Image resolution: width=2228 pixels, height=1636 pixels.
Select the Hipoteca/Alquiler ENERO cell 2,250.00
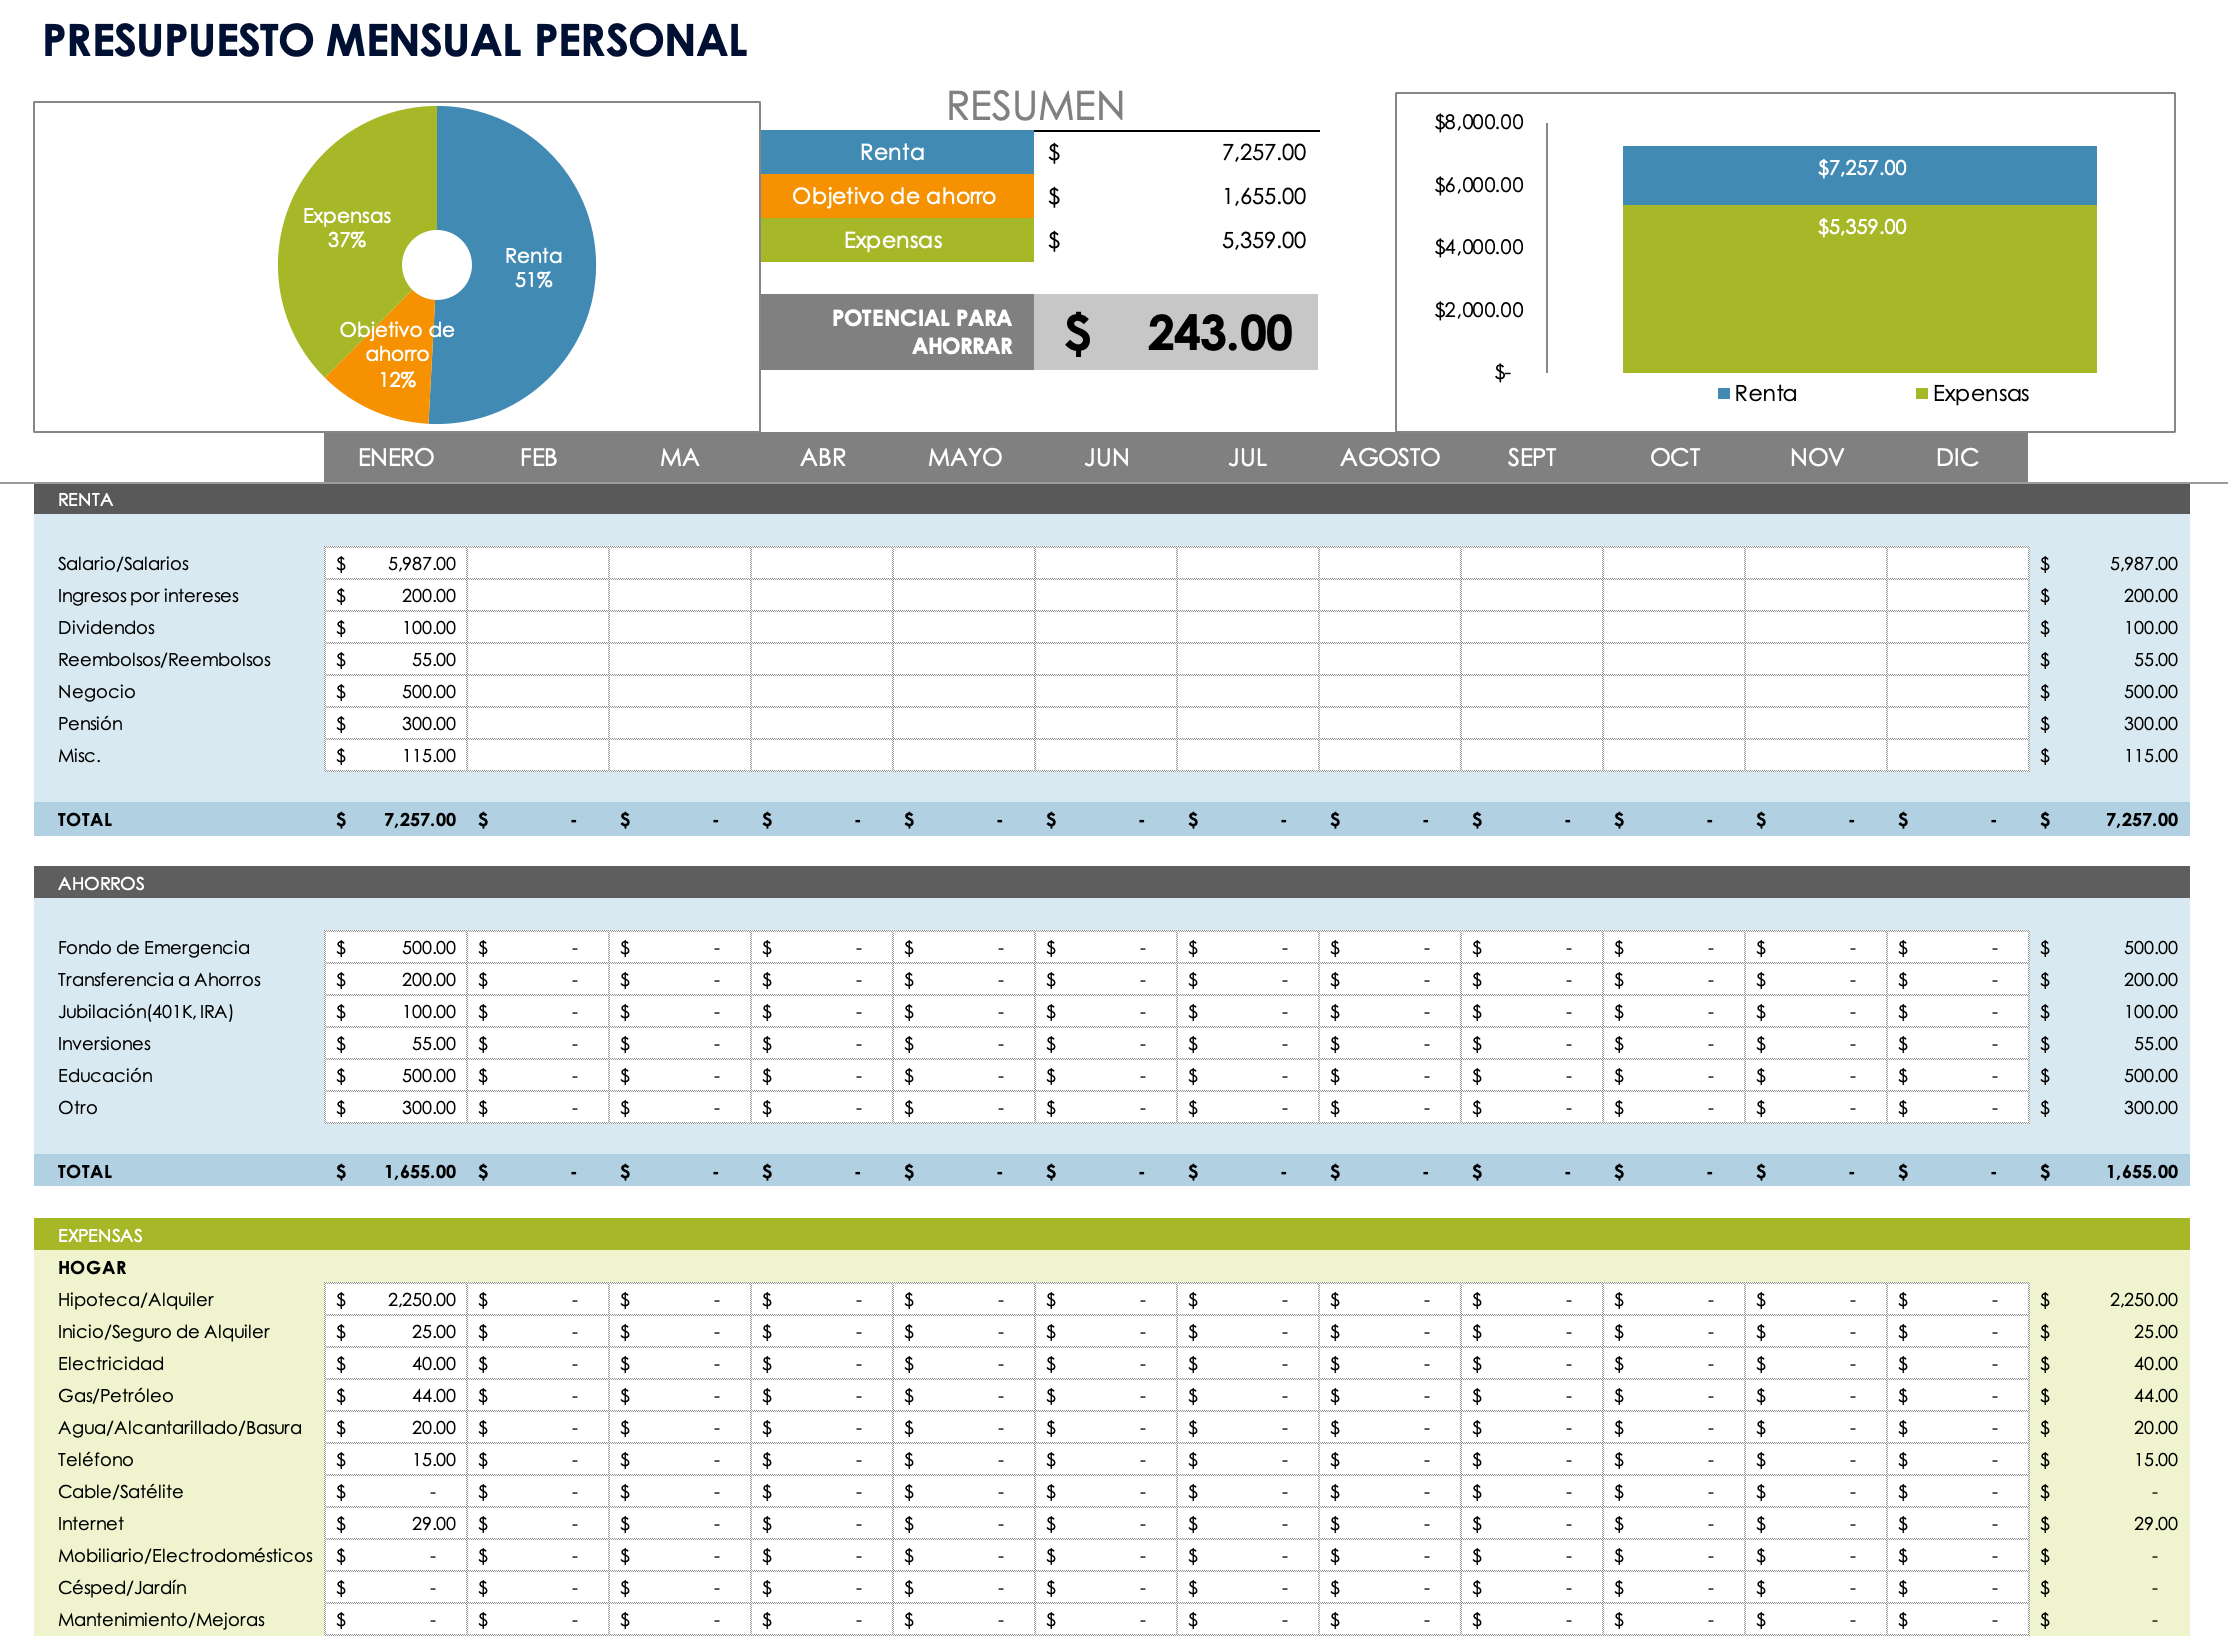tap(396, 1299)
